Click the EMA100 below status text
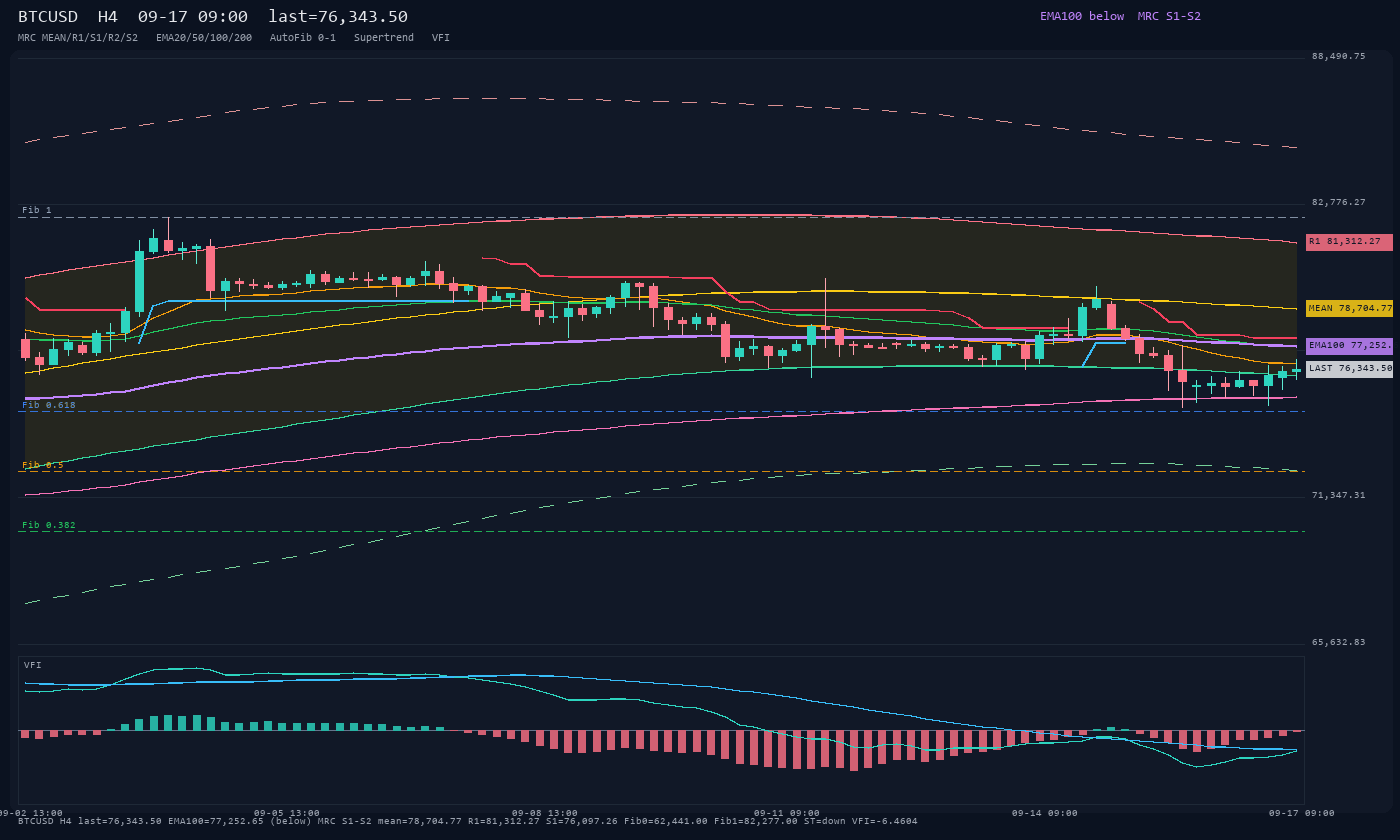The image size is (1400, 840). (x=1082, y=17)
